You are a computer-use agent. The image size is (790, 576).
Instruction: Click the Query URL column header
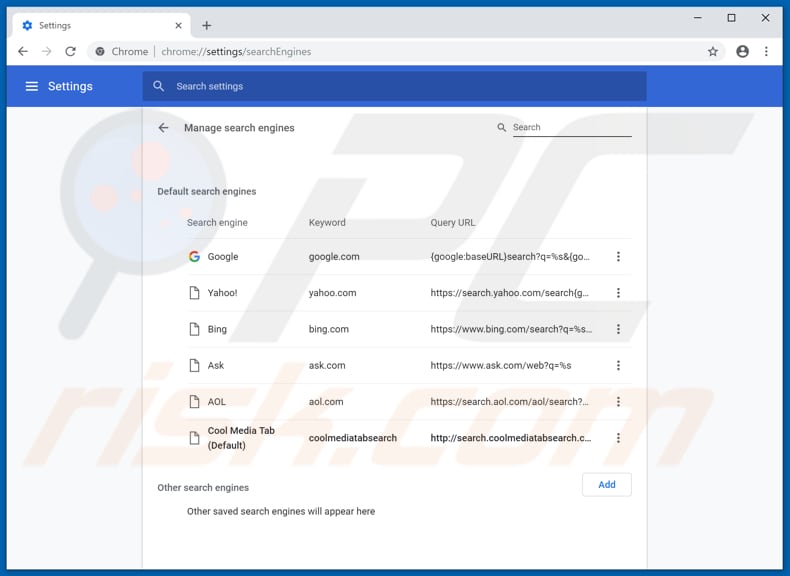coord(452,222)
